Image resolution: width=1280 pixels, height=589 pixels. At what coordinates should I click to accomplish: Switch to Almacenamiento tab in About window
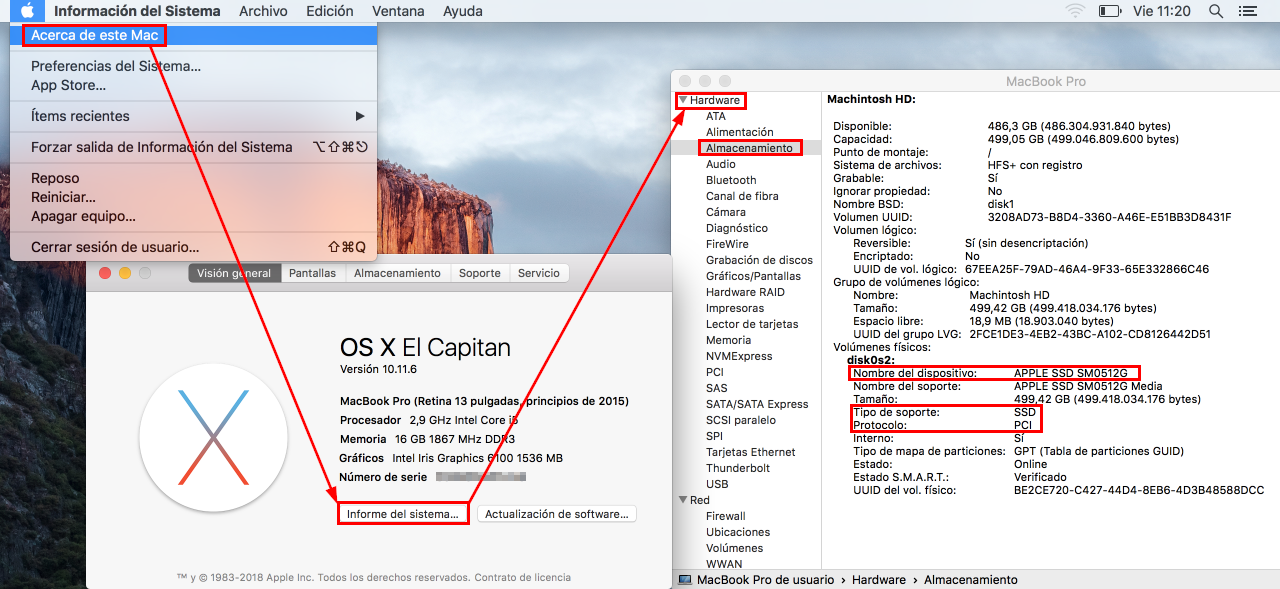click(397, 273)
